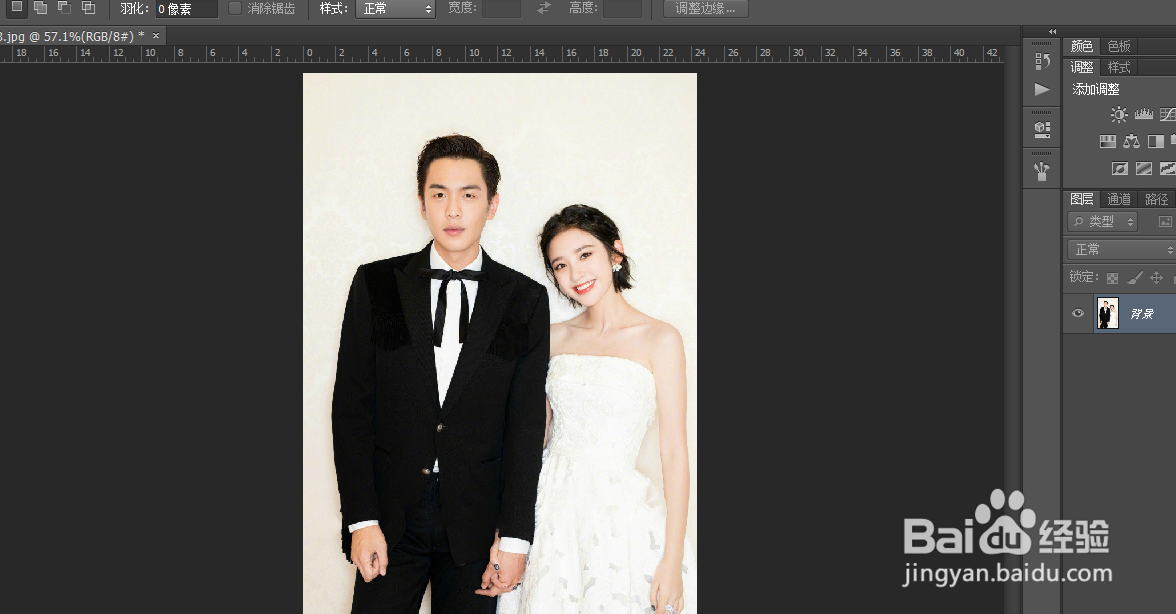Hide the 背景 layer using the eye icon
The width and height of the screenshot is (1176, 614).
1078,313
